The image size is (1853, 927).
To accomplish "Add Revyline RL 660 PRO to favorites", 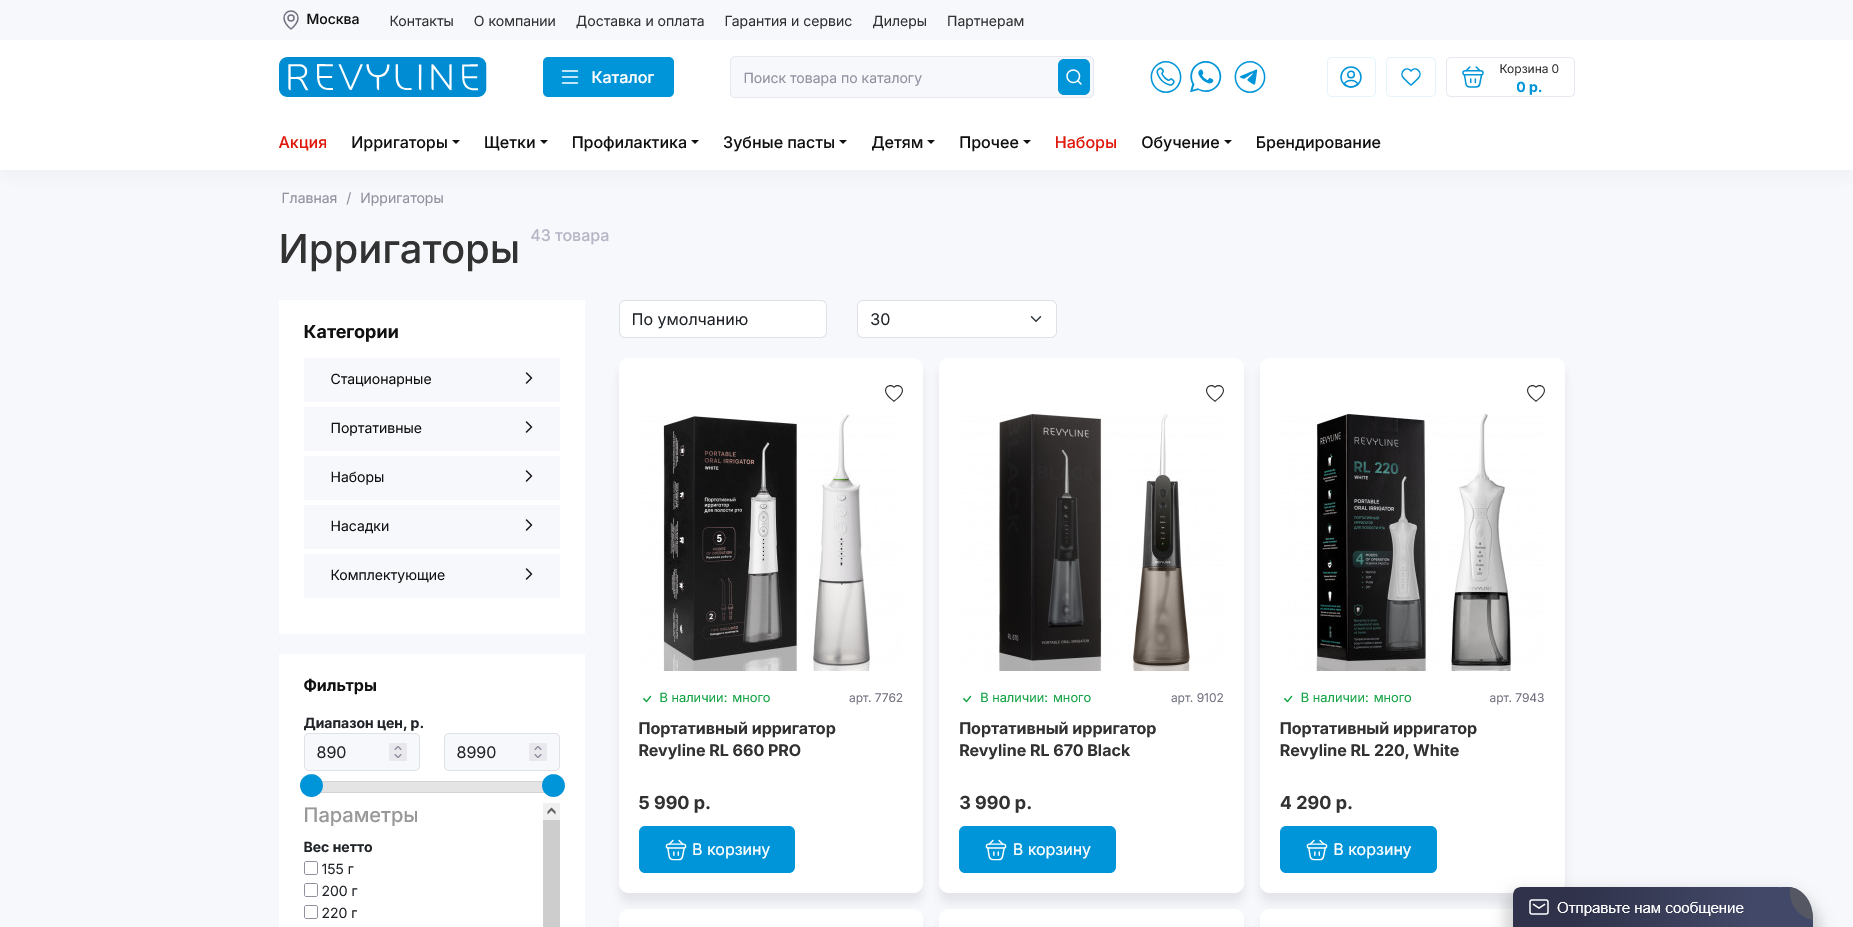I will (x=894, y=393).
